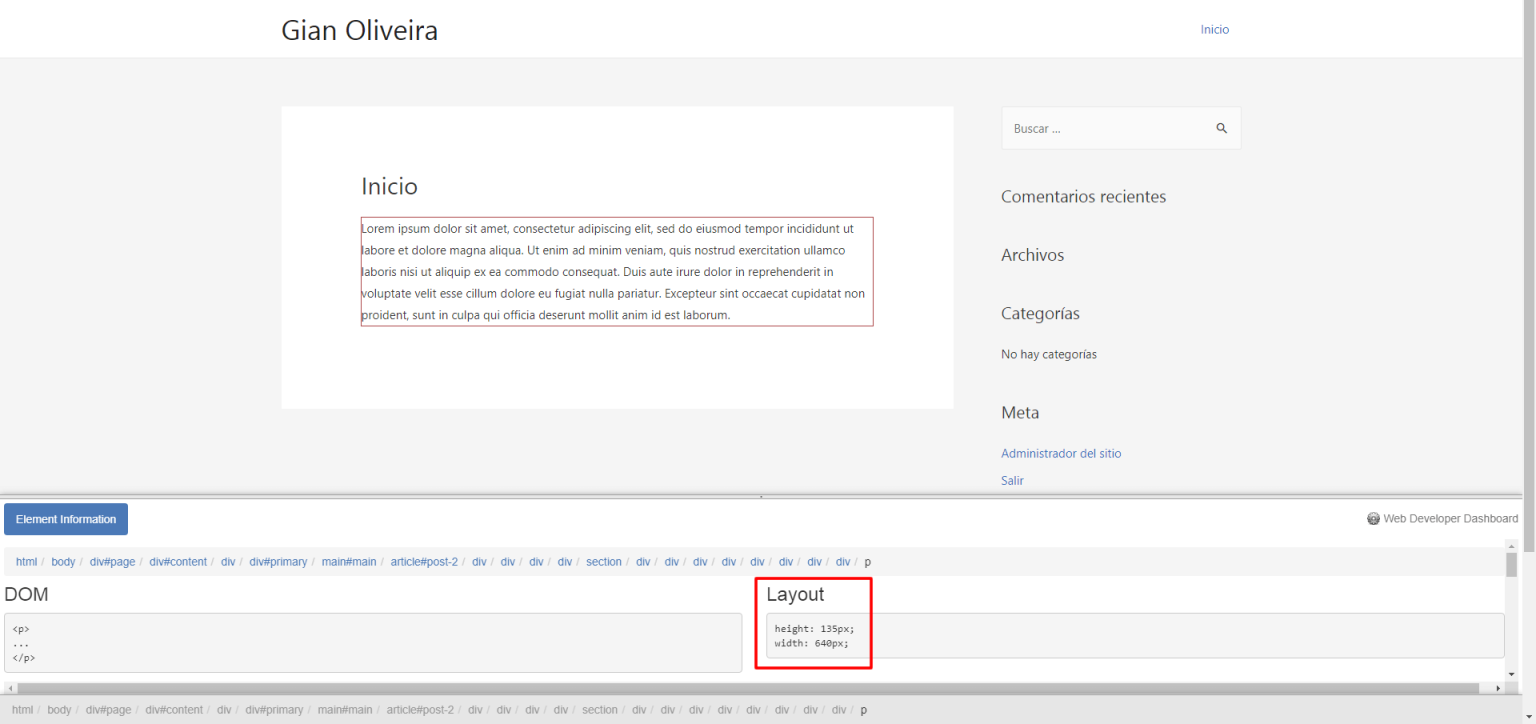Viewport: 1536px width, 724px height.
Task: Select "div#content" in the breadcrumb path
Action: point(178,561)
